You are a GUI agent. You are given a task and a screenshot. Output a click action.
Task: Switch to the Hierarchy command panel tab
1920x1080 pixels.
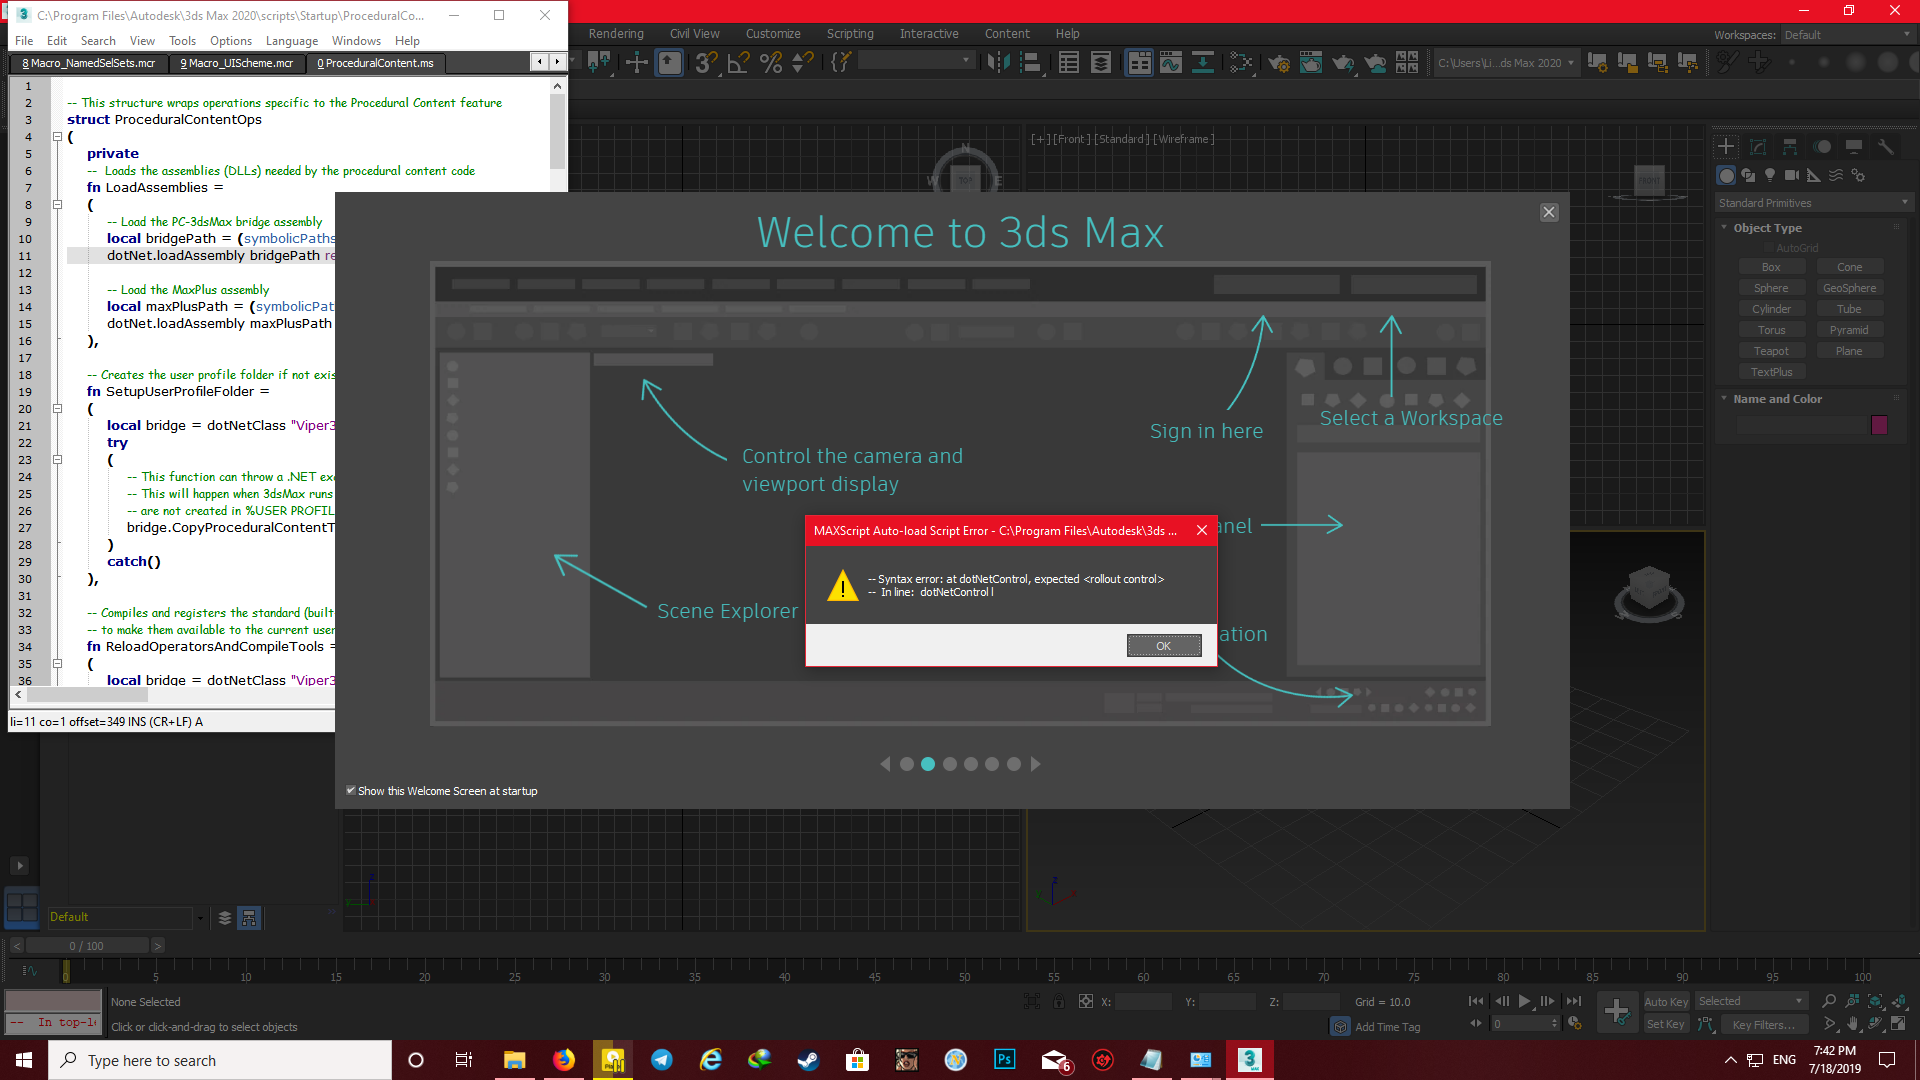pos(1790,147)
